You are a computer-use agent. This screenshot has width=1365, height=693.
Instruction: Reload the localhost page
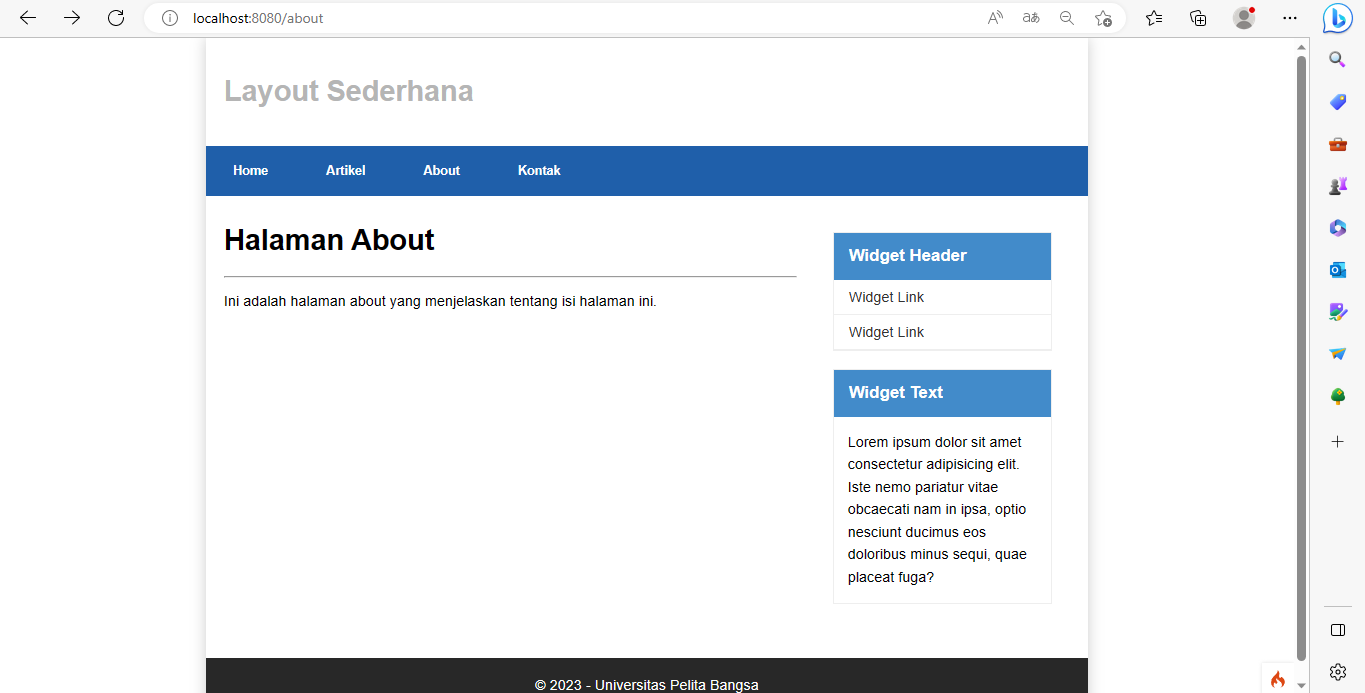(x=115, y=17)
